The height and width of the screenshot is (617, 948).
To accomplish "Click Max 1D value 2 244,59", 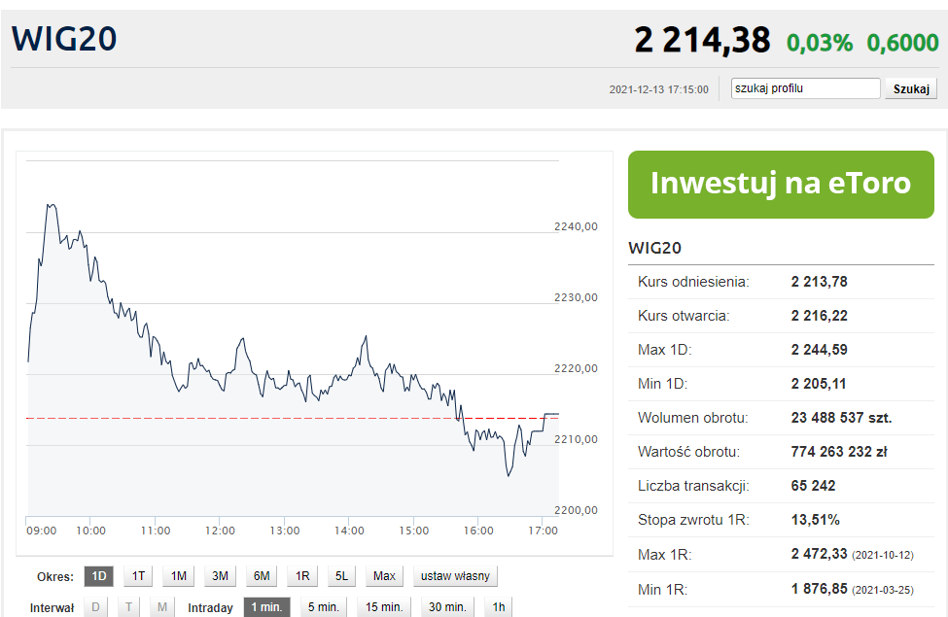I will tap(819, 349).
